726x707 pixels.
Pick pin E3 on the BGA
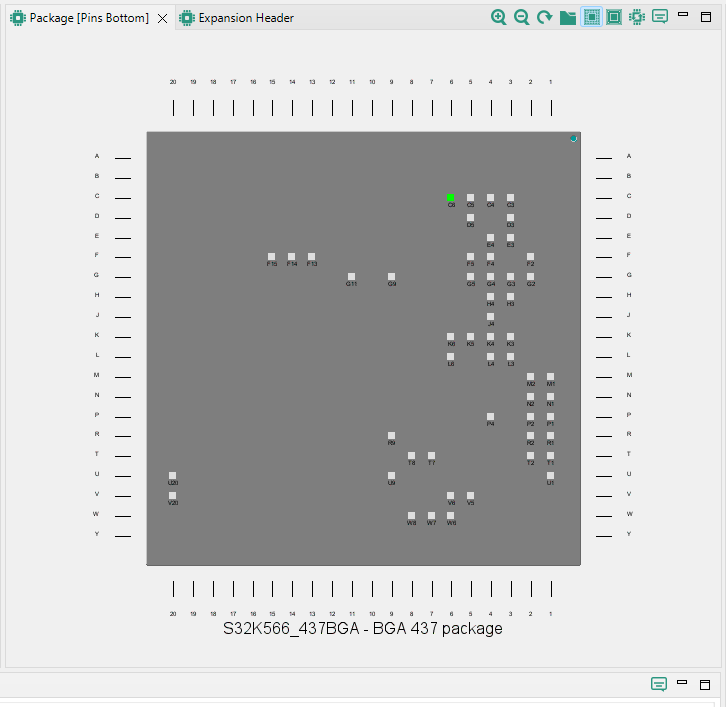[510, 238]
